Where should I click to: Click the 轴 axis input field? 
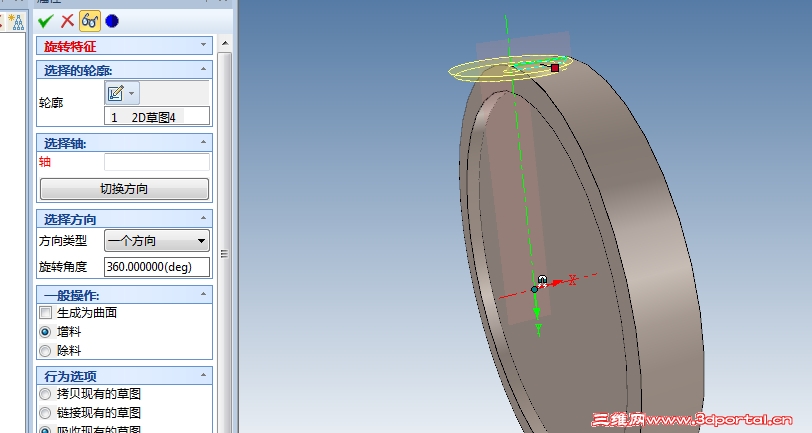[x=157, y=162]
